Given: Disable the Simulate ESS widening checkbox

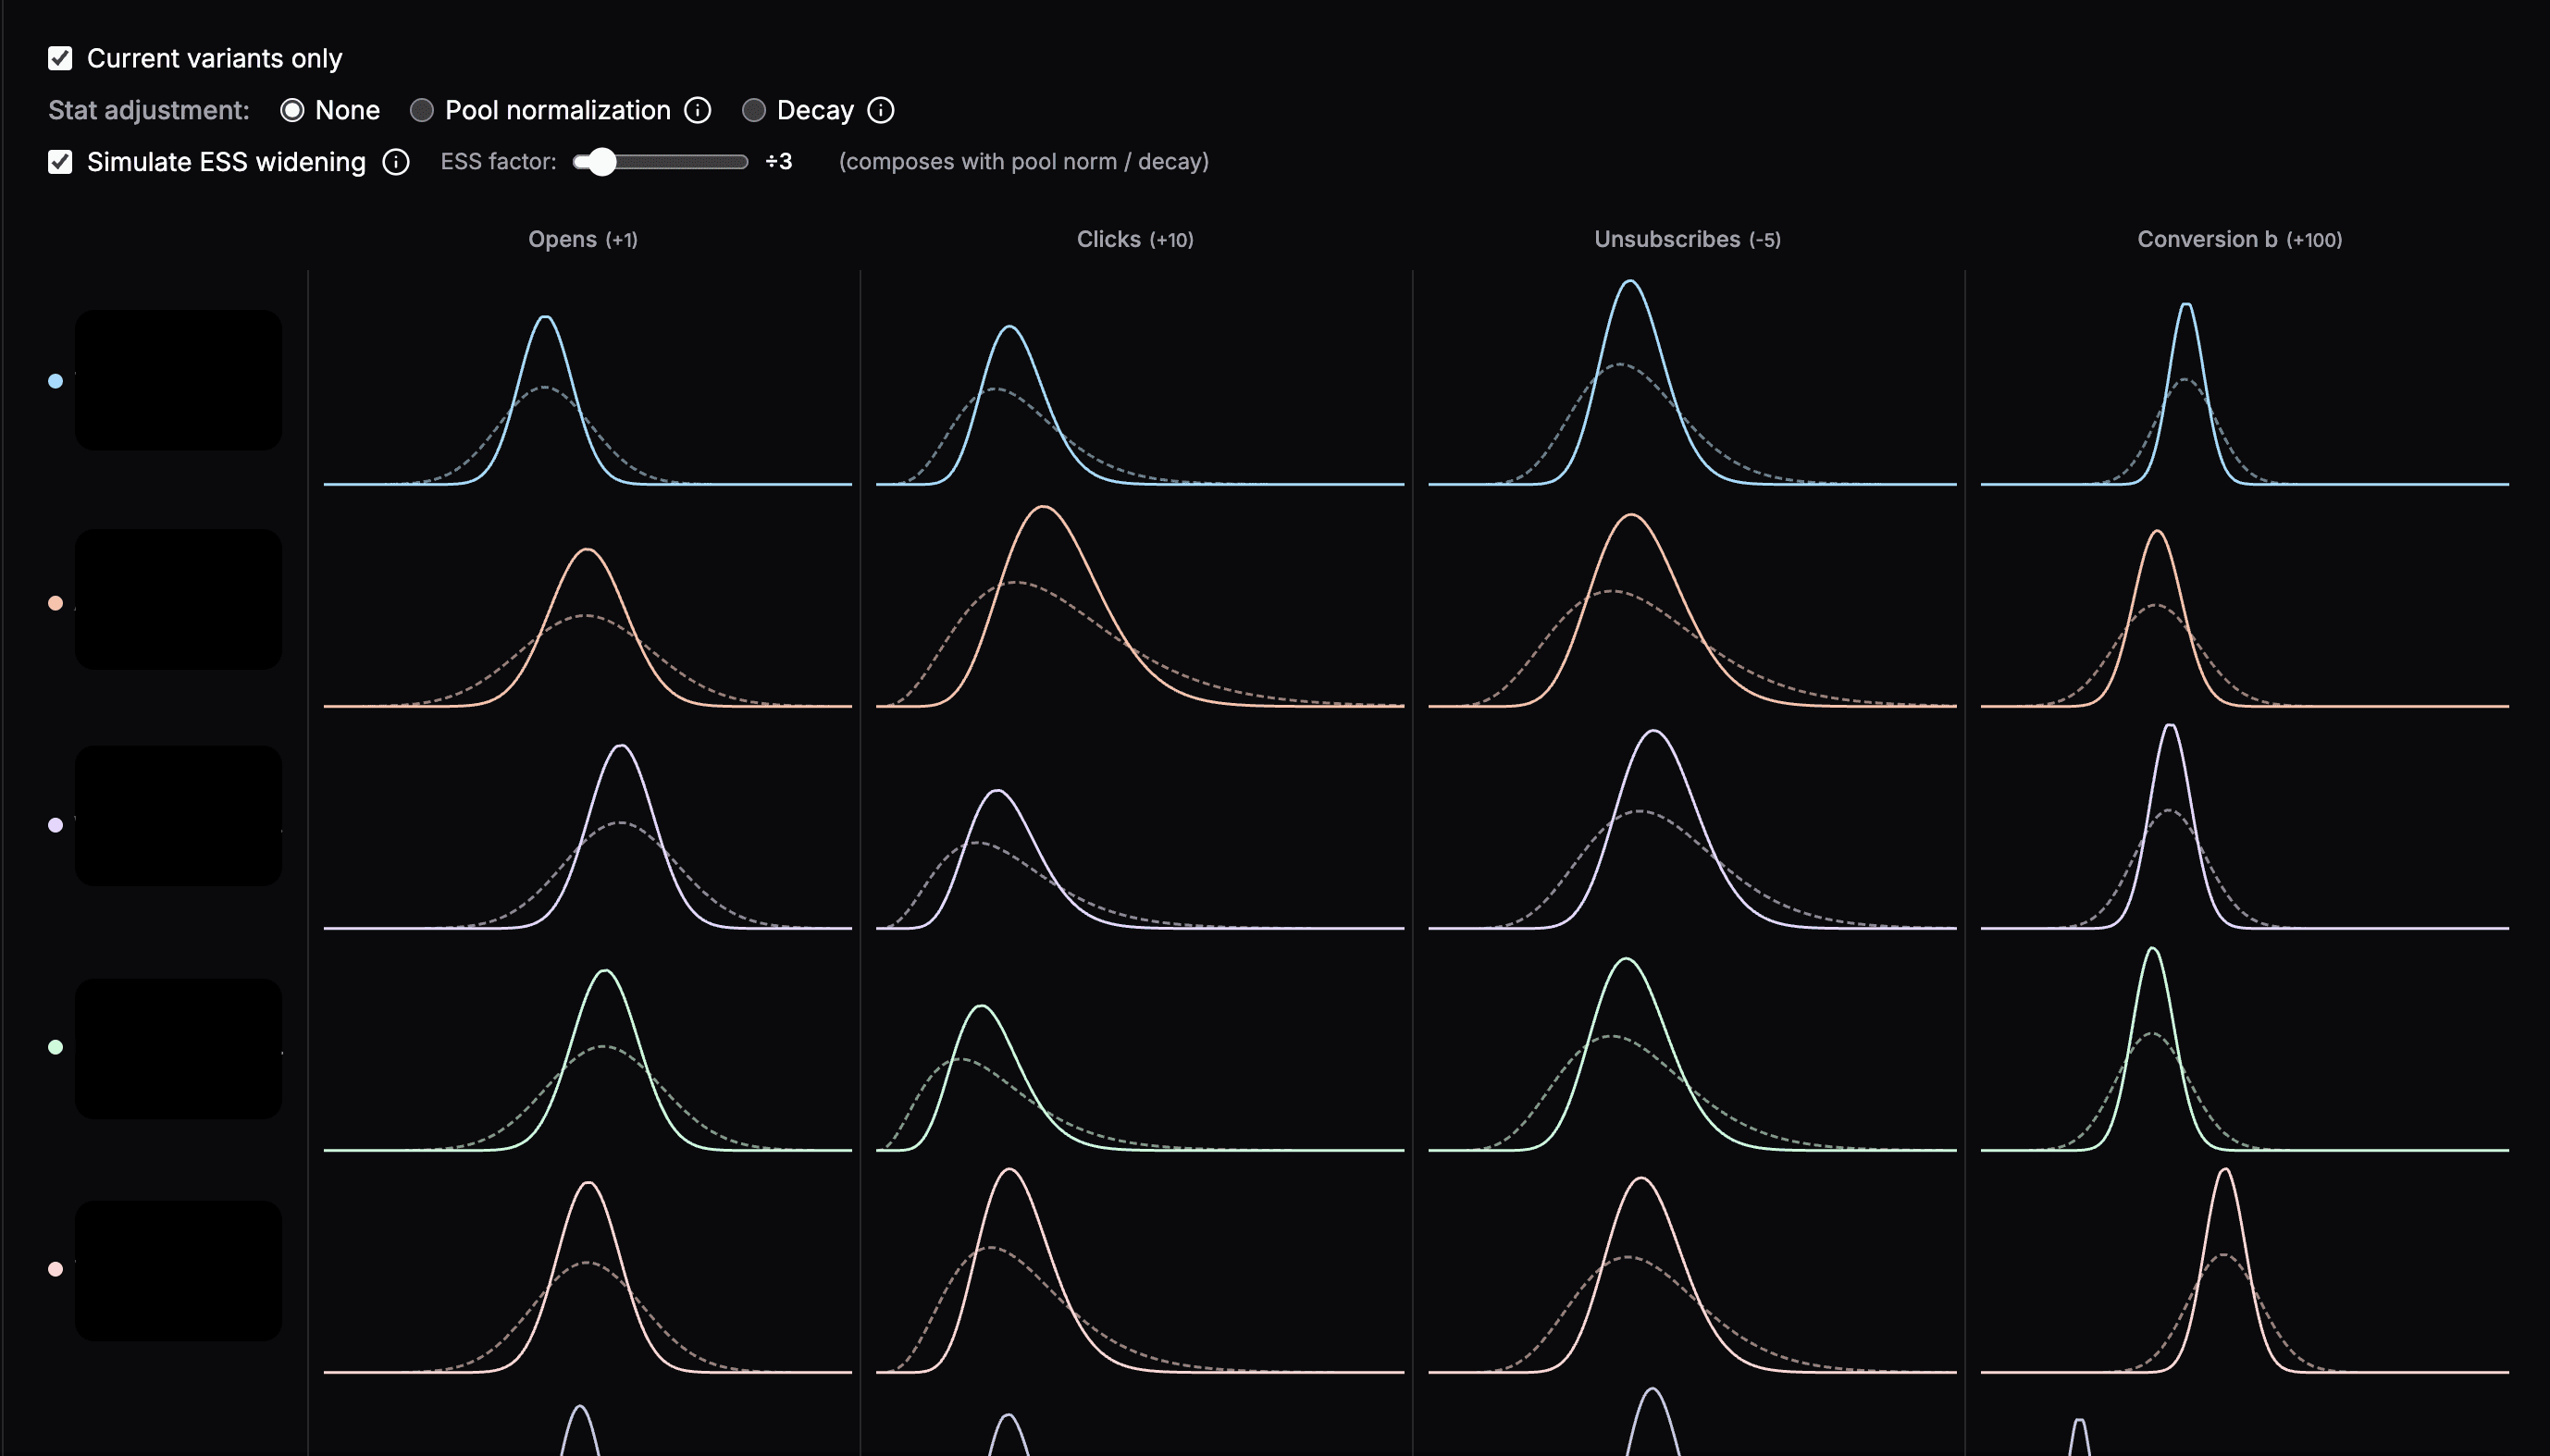Looking at the screenshot, I should tap(60, 162).
